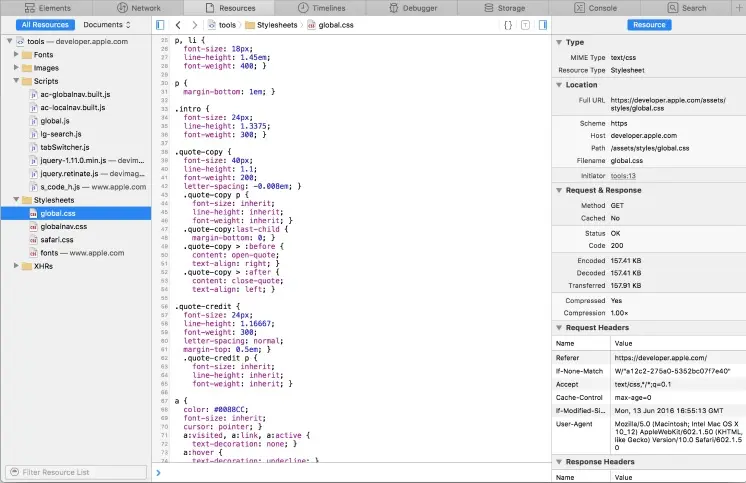Collapse the Scripts folder

(x=16, y=81)
